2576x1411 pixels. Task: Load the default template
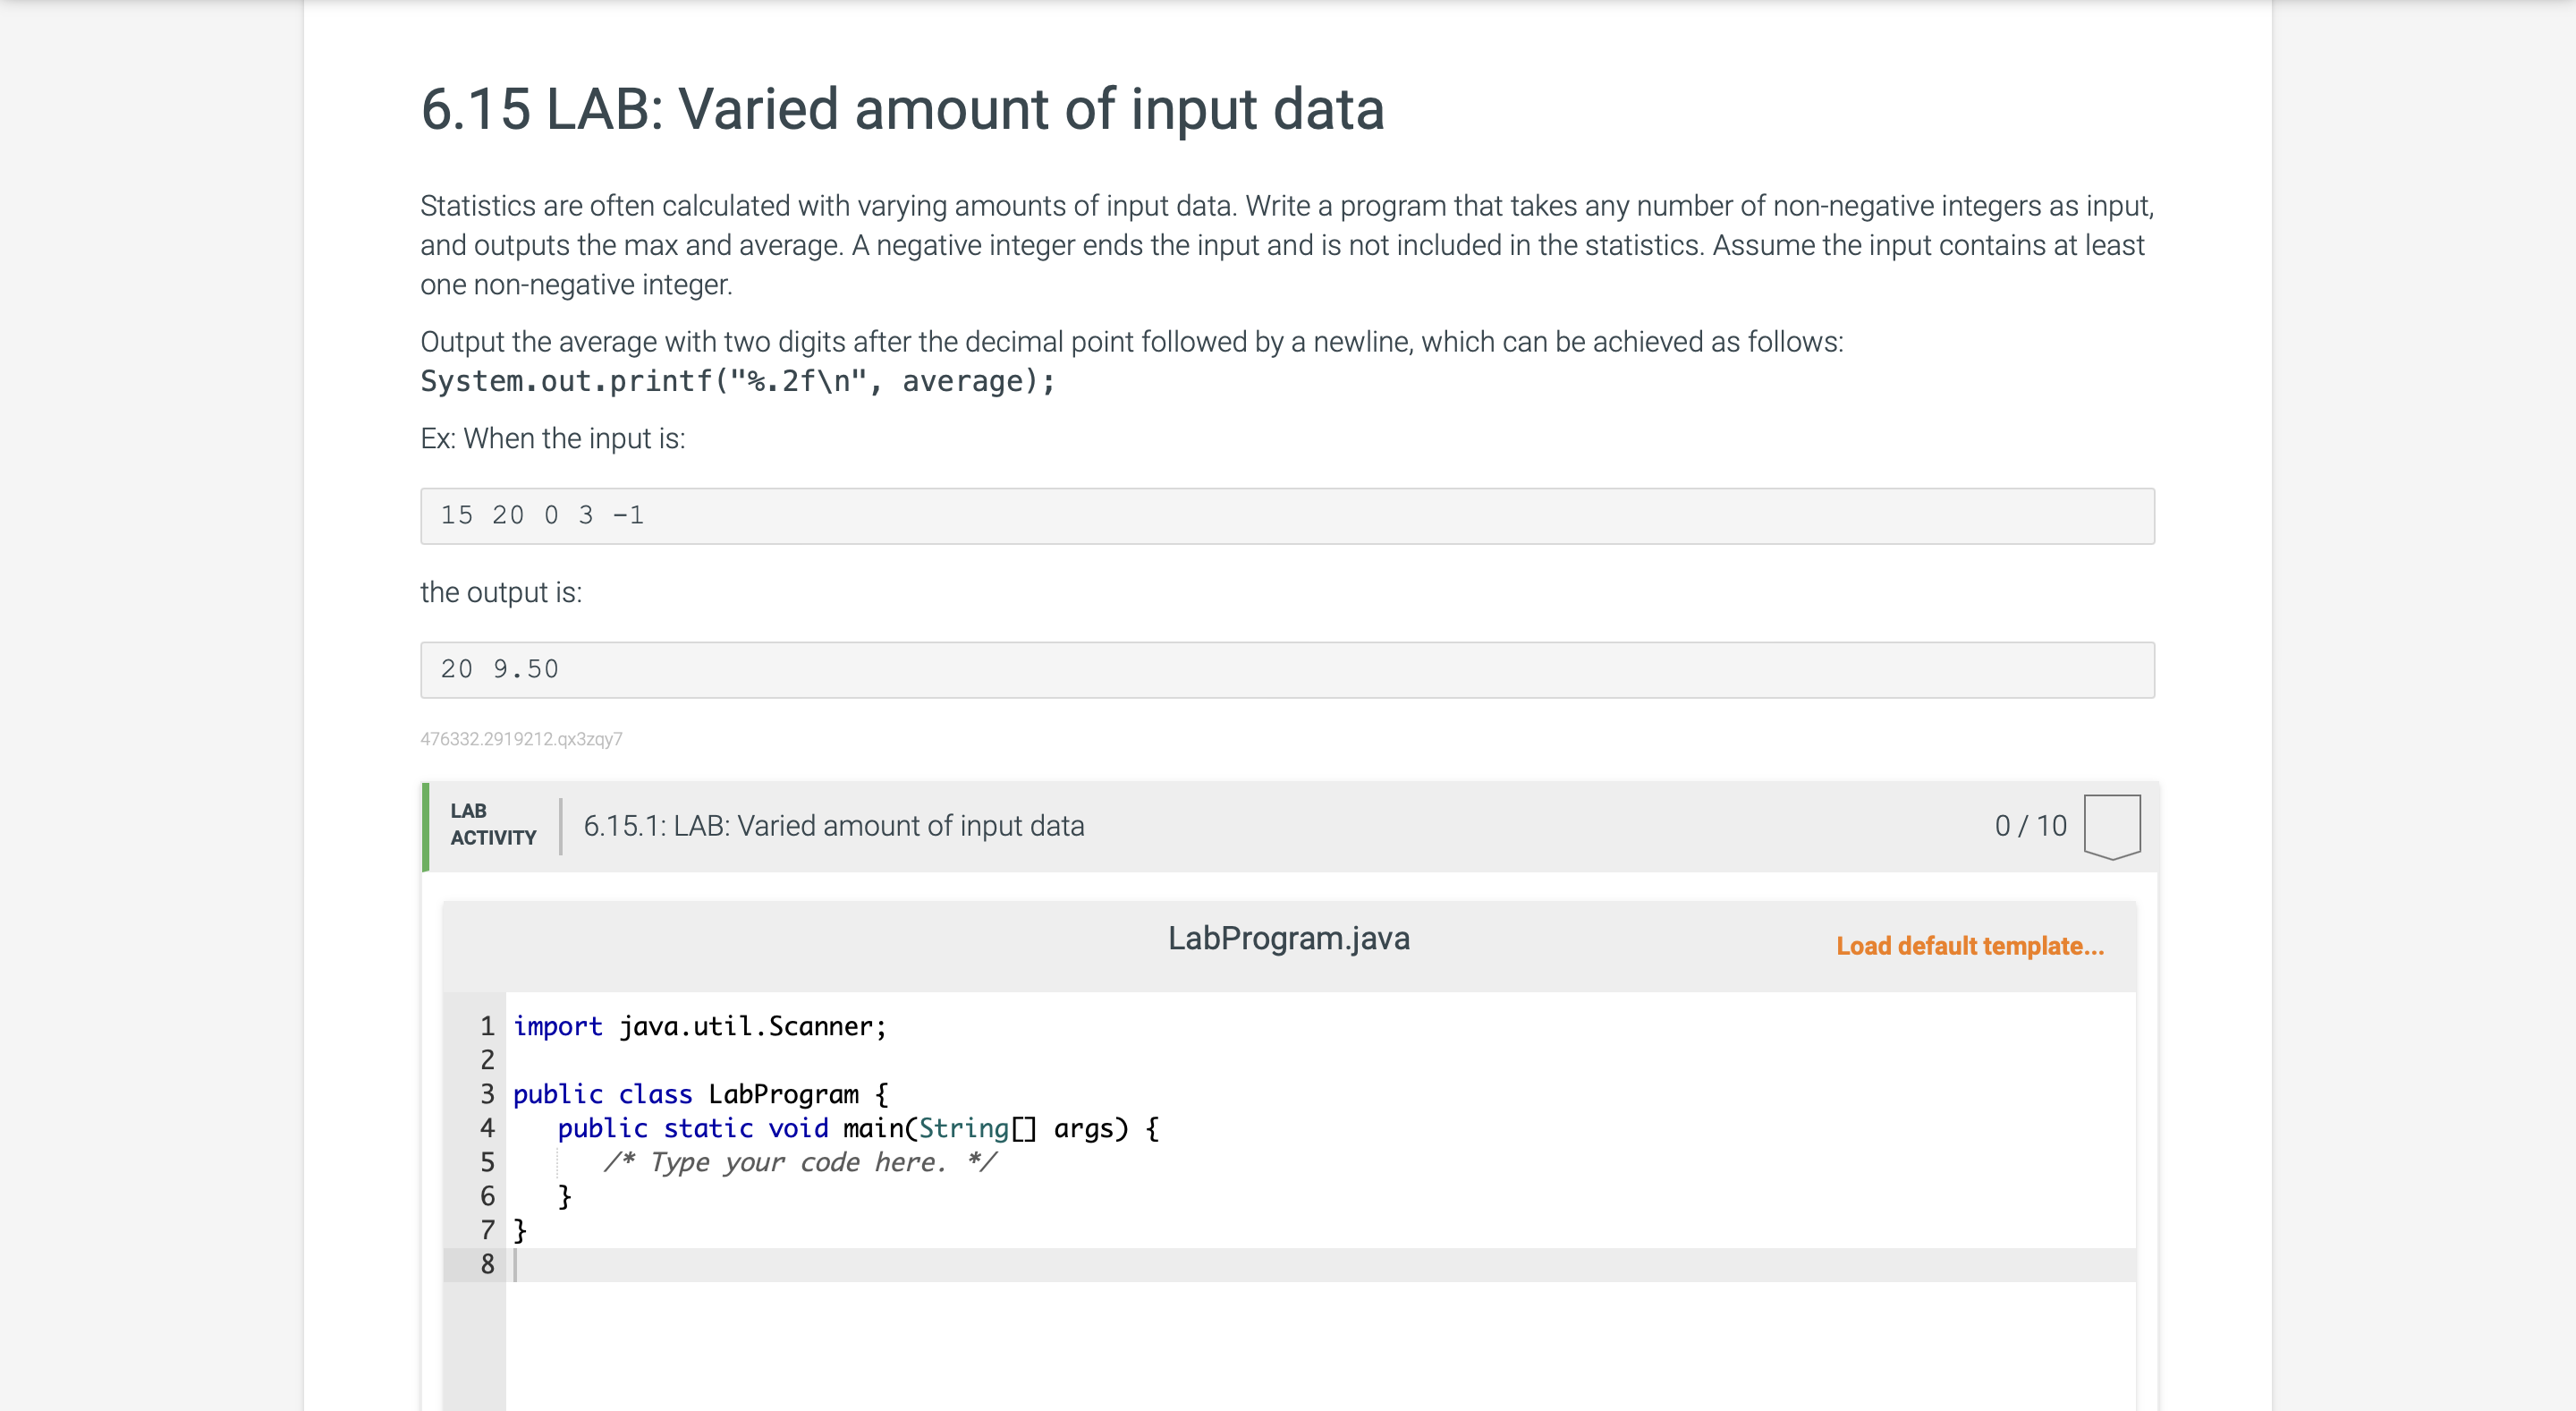click(1970, 946)
